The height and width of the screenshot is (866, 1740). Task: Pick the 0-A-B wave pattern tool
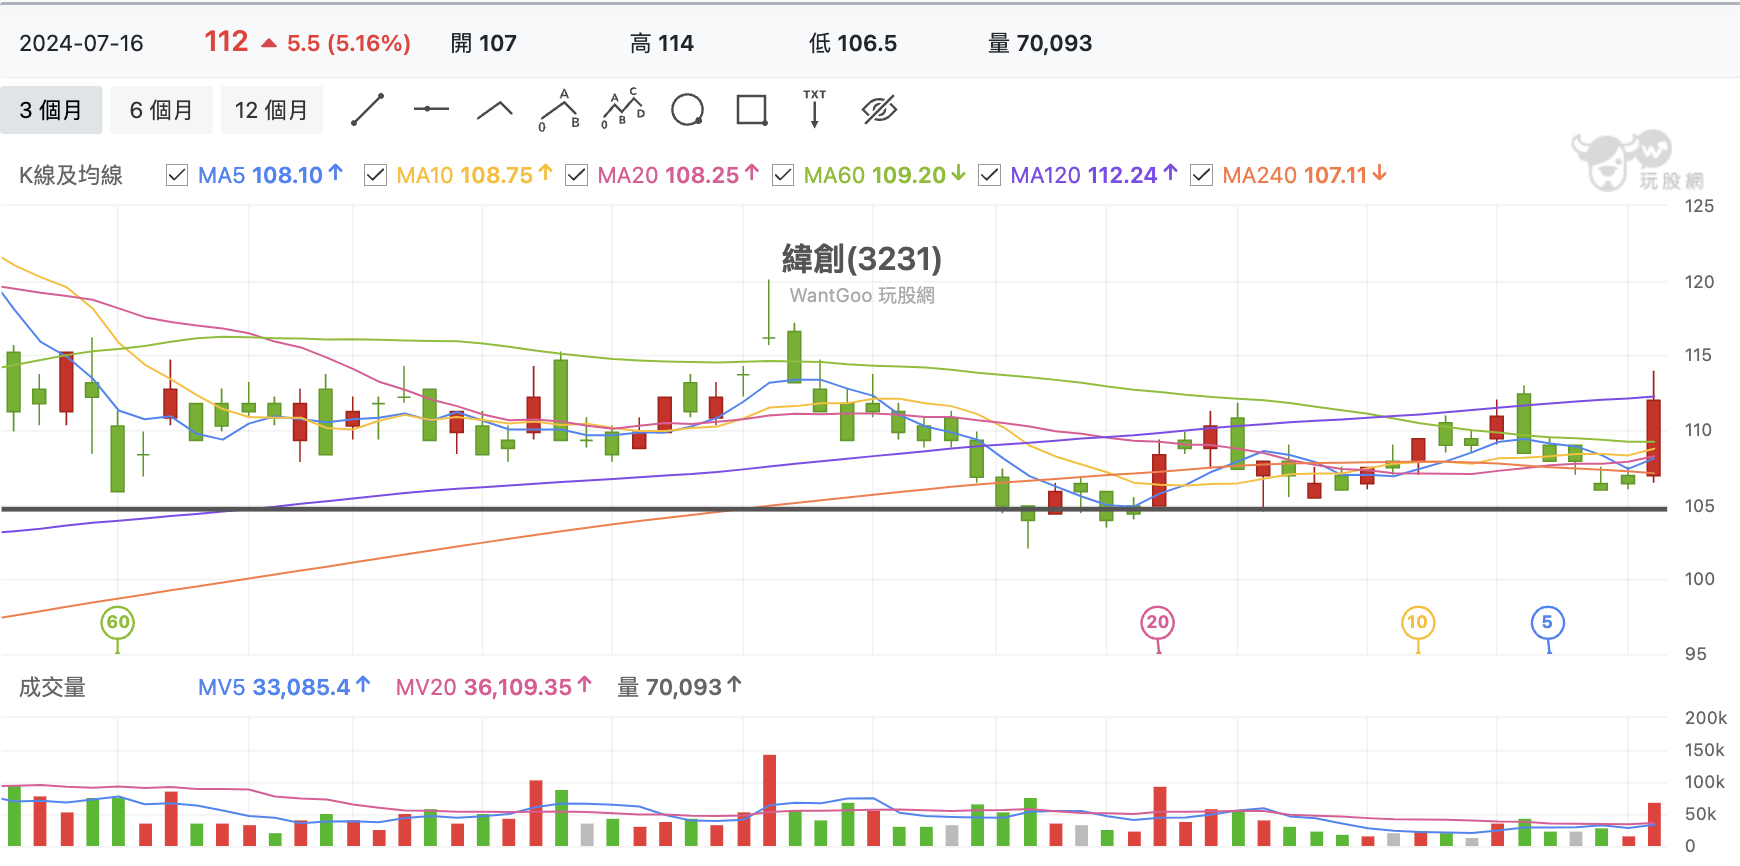tap(559, 110)
